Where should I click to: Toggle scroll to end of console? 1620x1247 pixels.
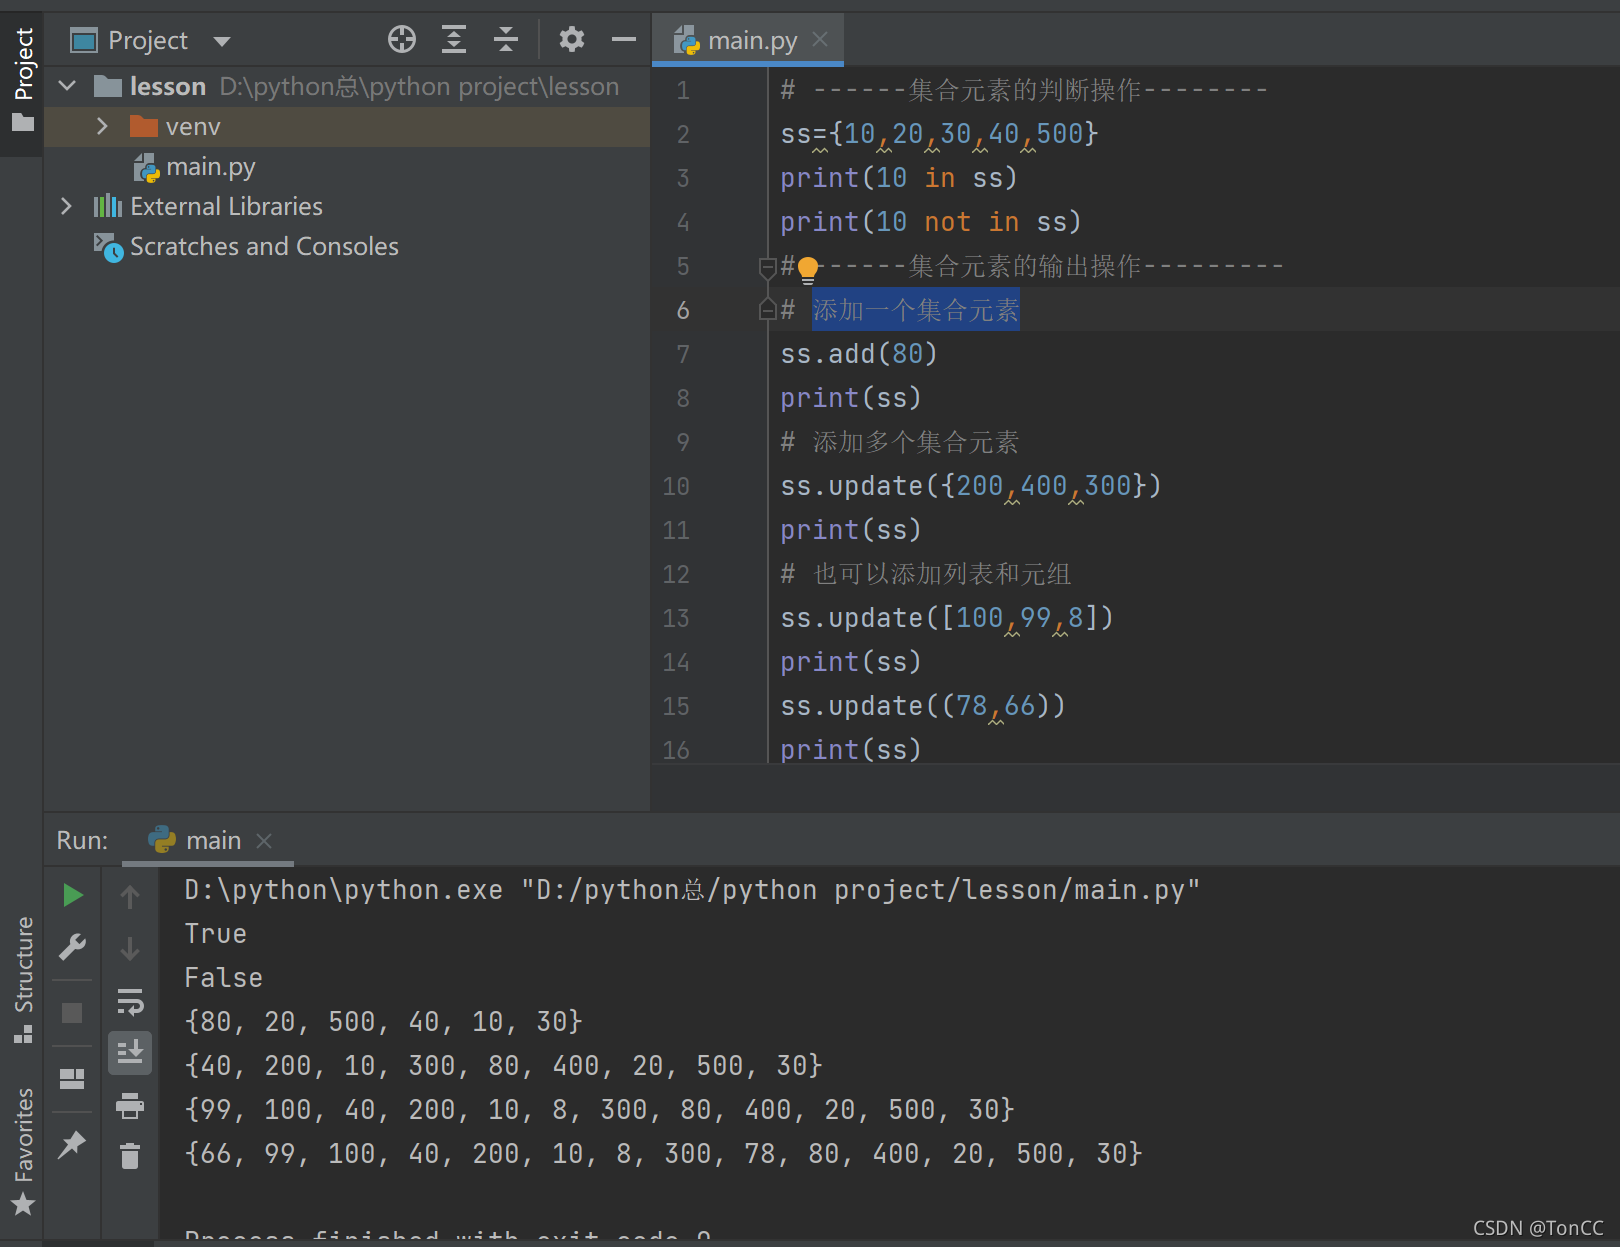tap(130, 1053)
